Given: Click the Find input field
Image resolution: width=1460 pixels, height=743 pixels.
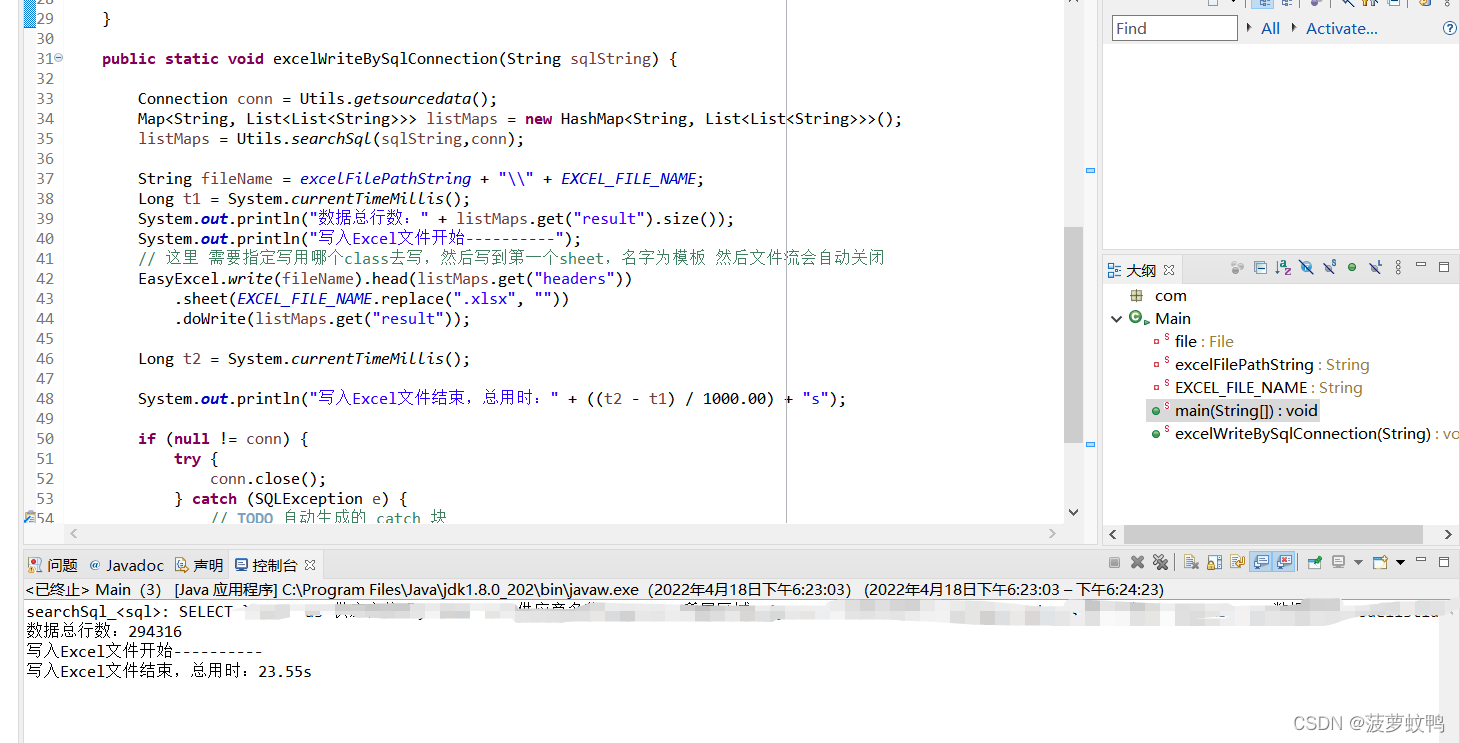Looking at the screenshot, I should coord(1175,29).
